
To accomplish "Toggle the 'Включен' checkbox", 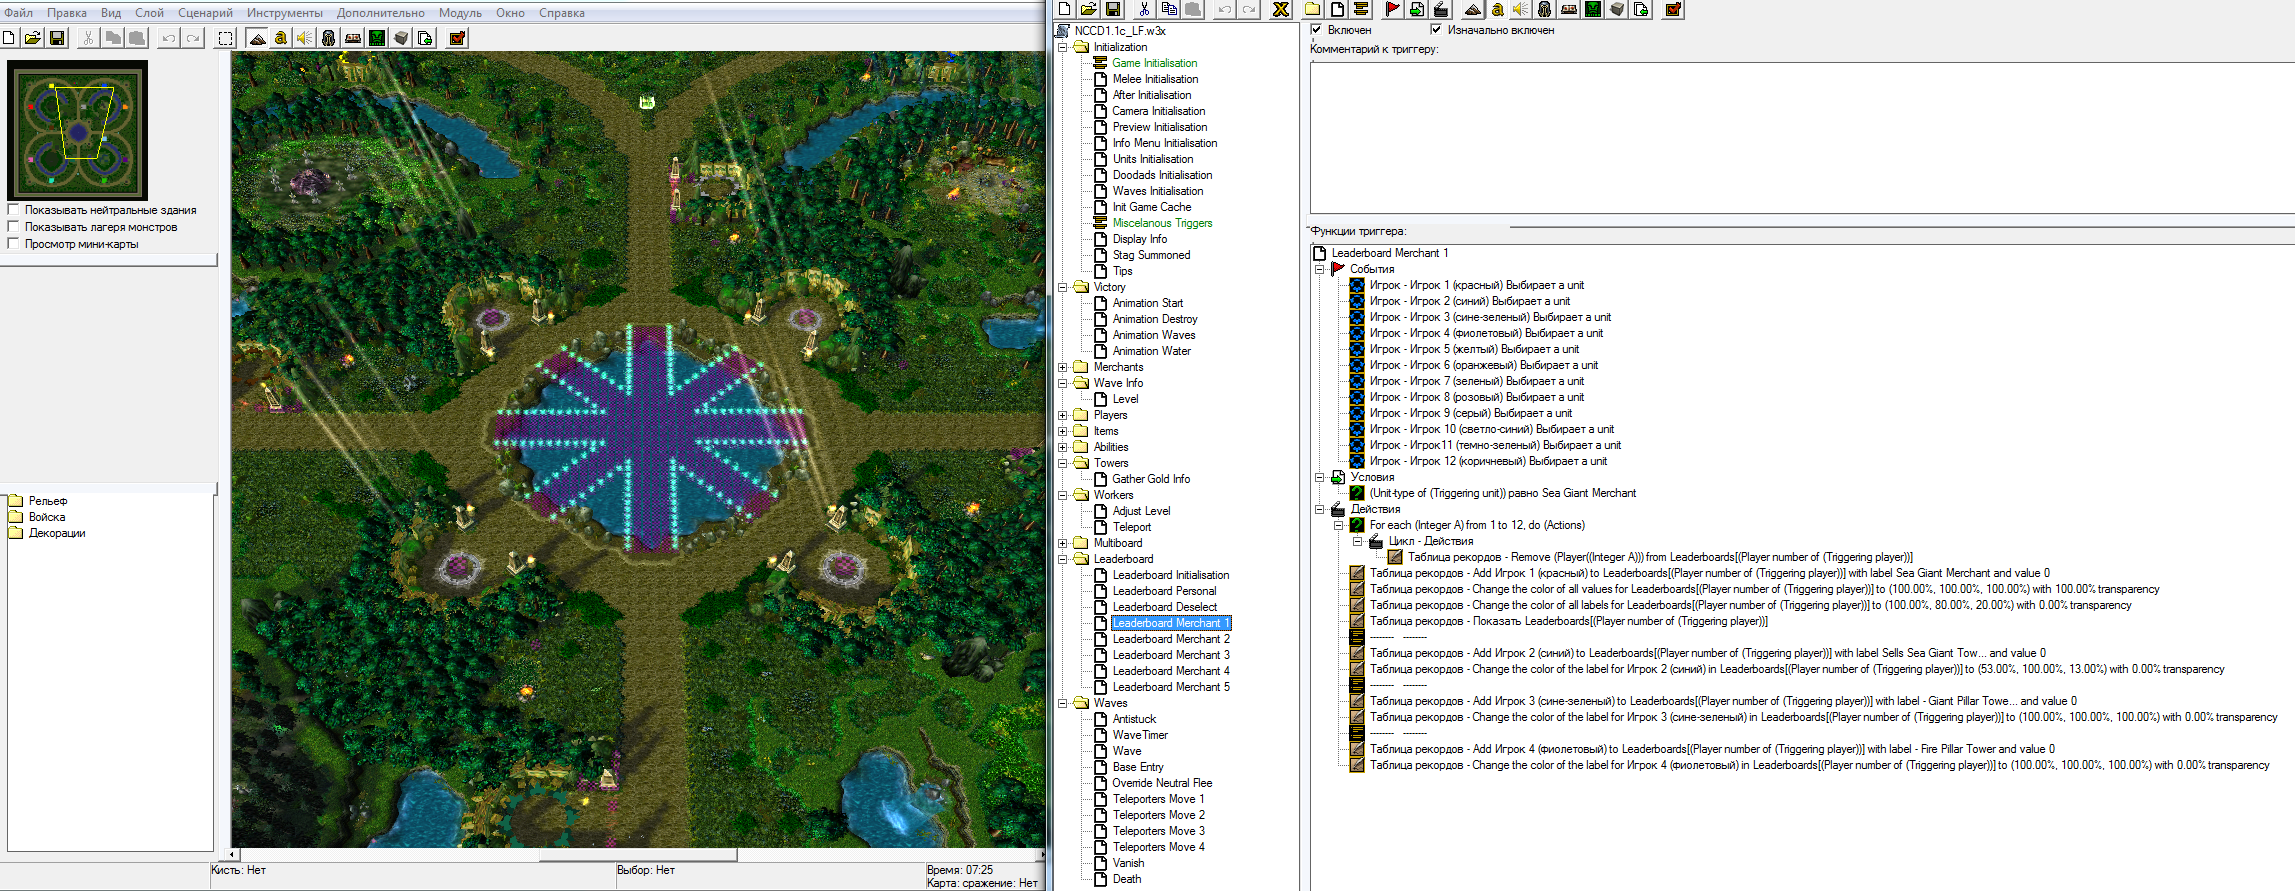I will point(1316,29).
